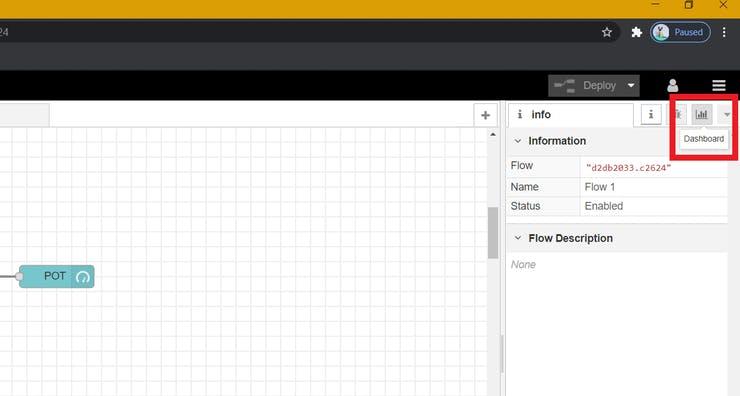Restore down the browser window
This screenshot has width=740, height=396.
coord(689,5)
